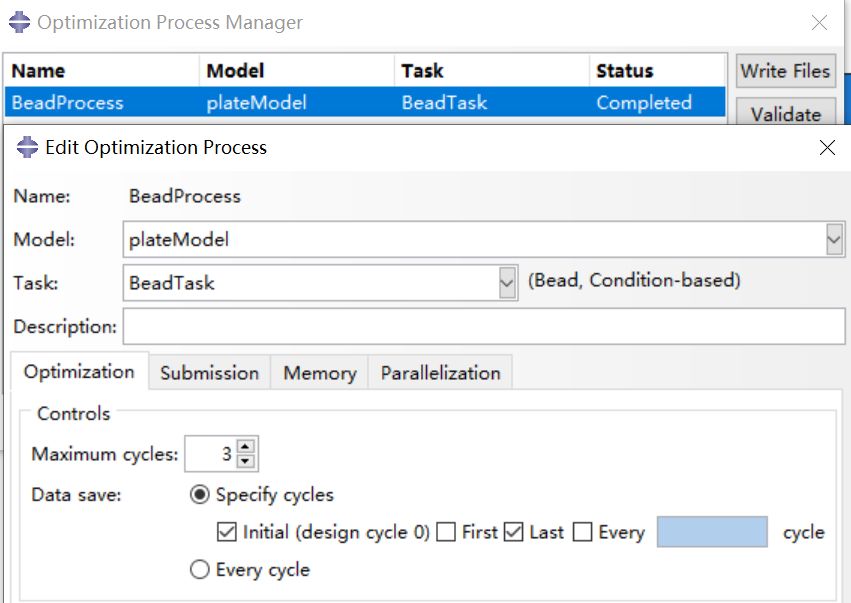Go to the Parallelization tab
The height and width of the screenshot is (603, 851).
pyautogui.click(x=440, y=373)
